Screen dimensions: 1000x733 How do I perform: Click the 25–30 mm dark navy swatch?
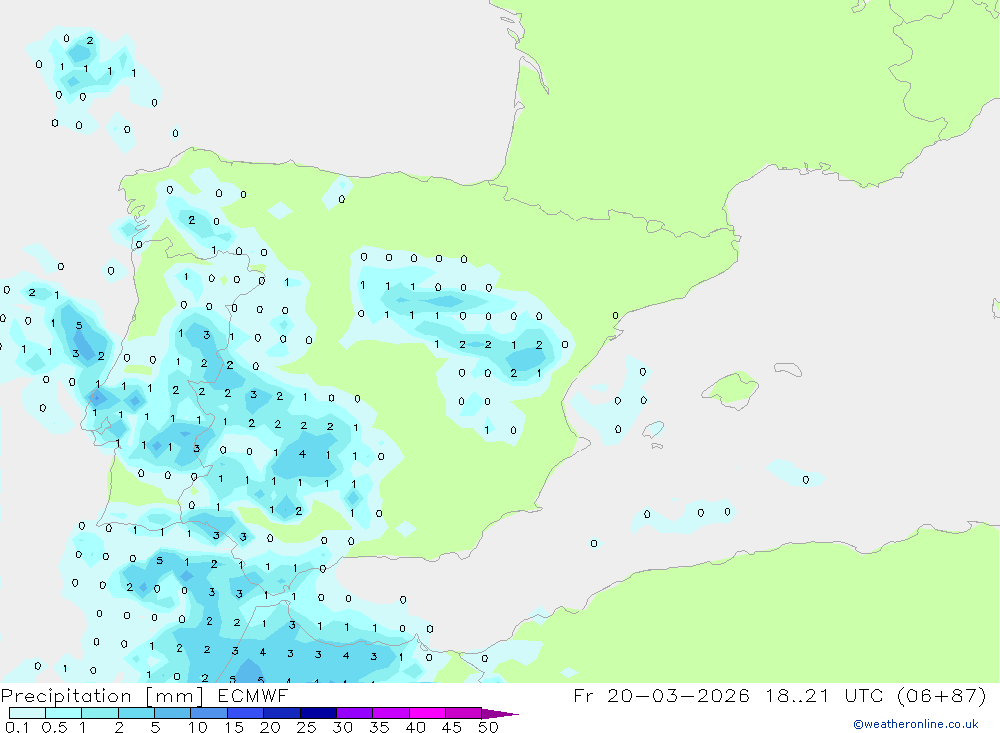tap(318, 713)
